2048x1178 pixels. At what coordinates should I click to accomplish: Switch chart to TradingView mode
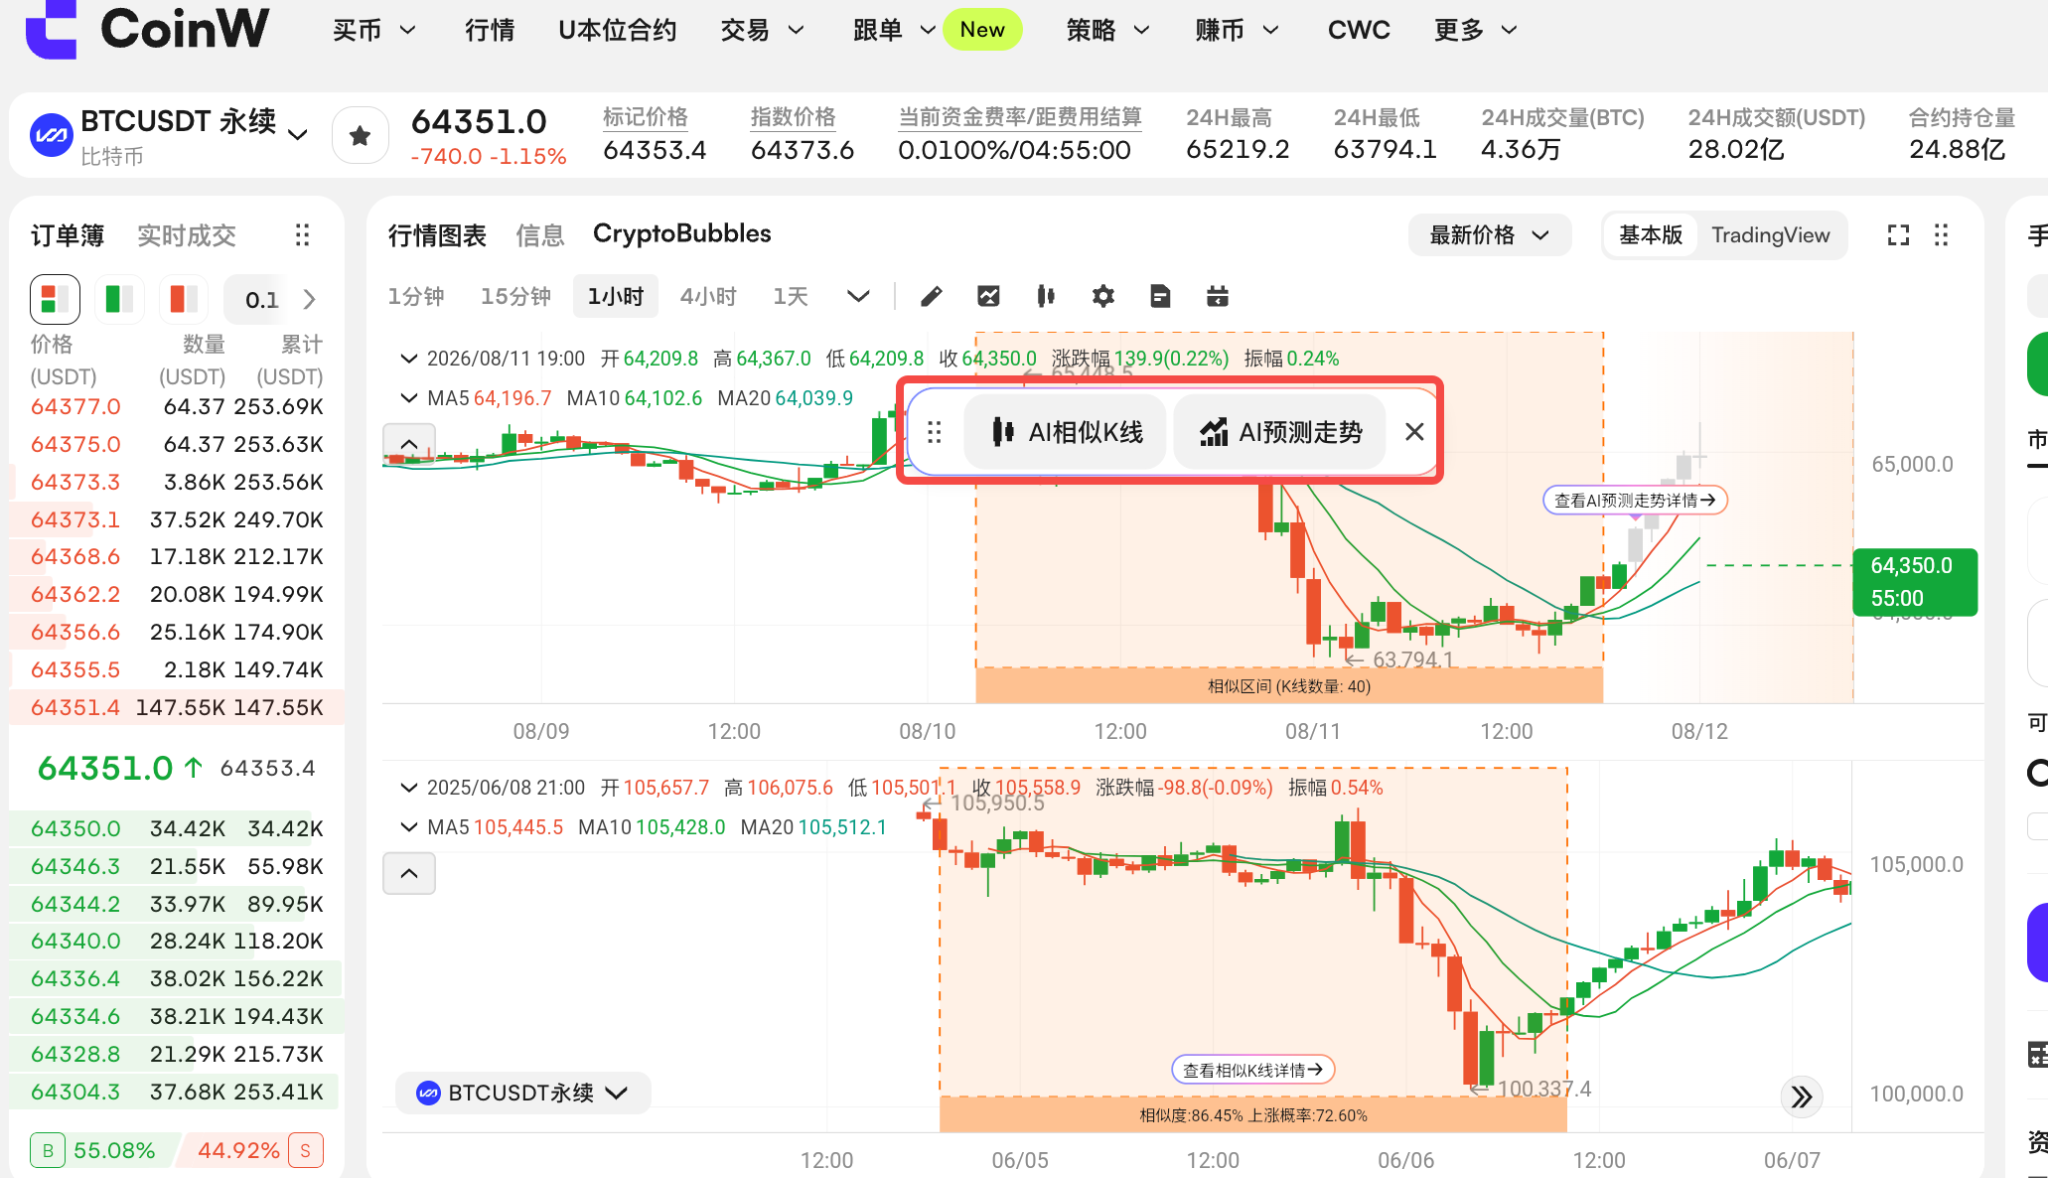click(1770, 235)
